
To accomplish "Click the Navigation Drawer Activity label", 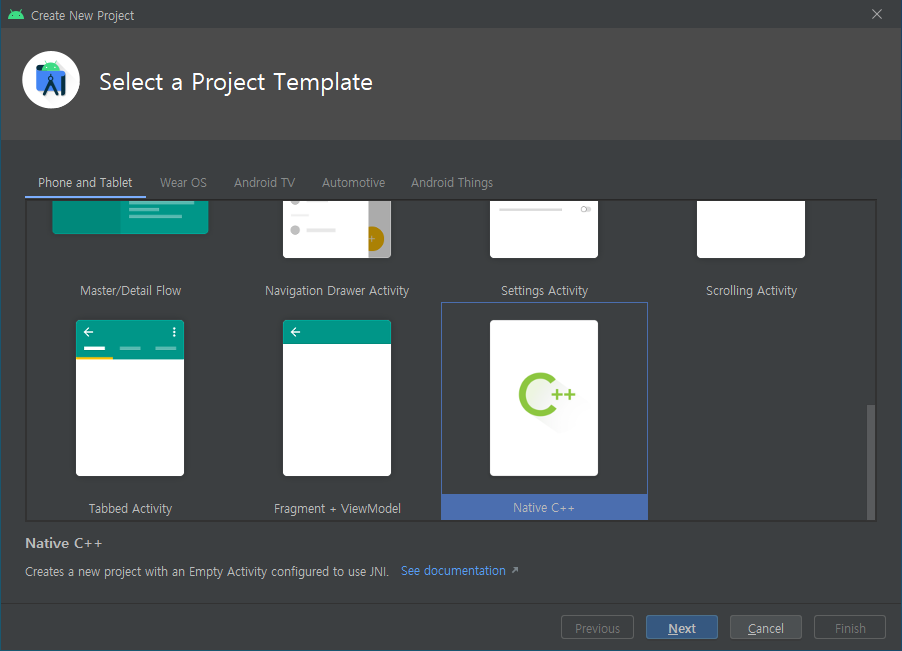I will [337, 290].
